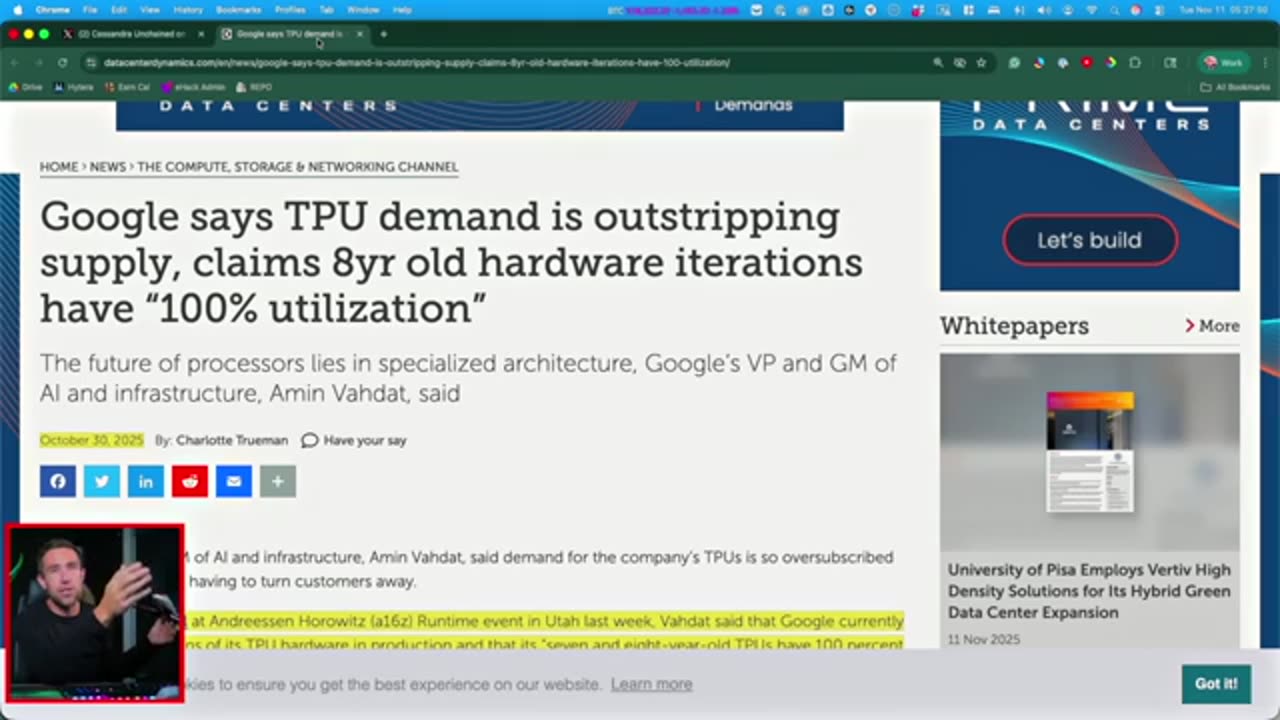Open eHack Admin bookmark
This screenshot has height=720, width=1280.
[x=194, y=87]
